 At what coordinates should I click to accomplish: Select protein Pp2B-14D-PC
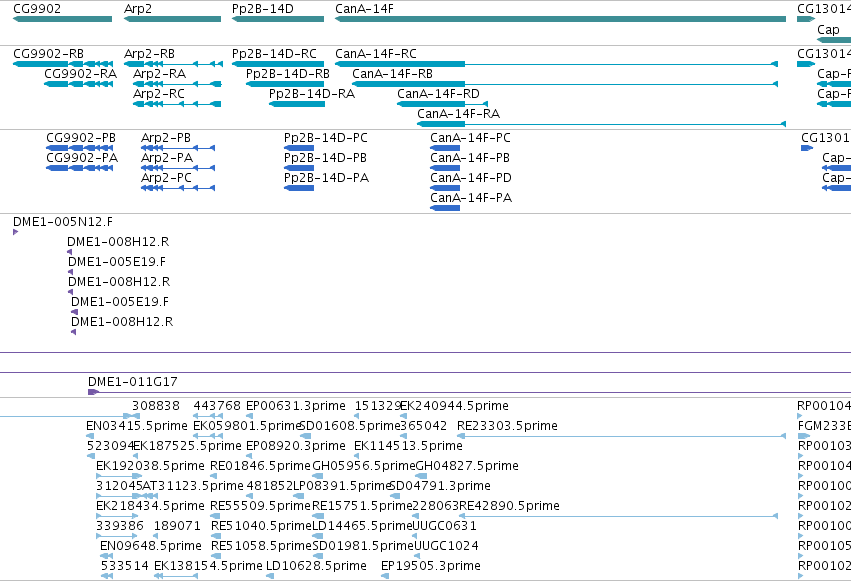pos(299,148)
